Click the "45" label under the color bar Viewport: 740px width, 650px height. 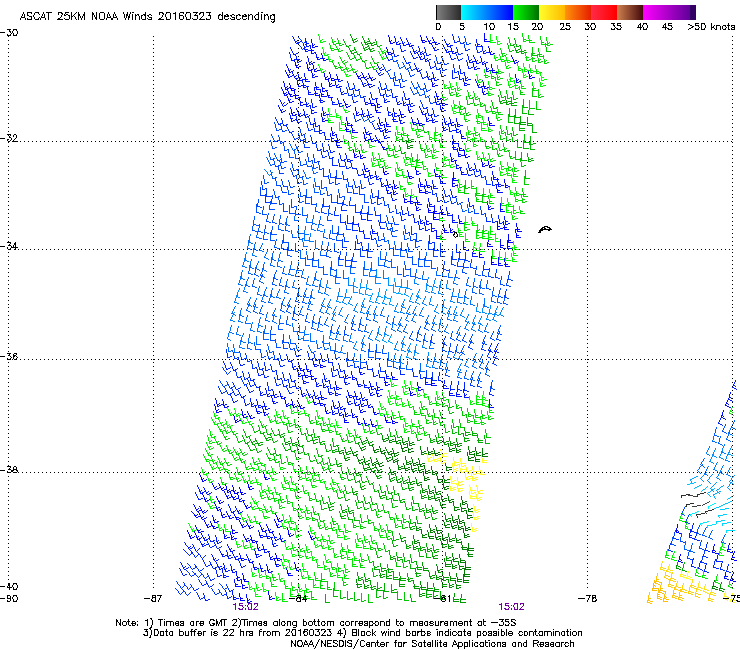coord(667,27)
